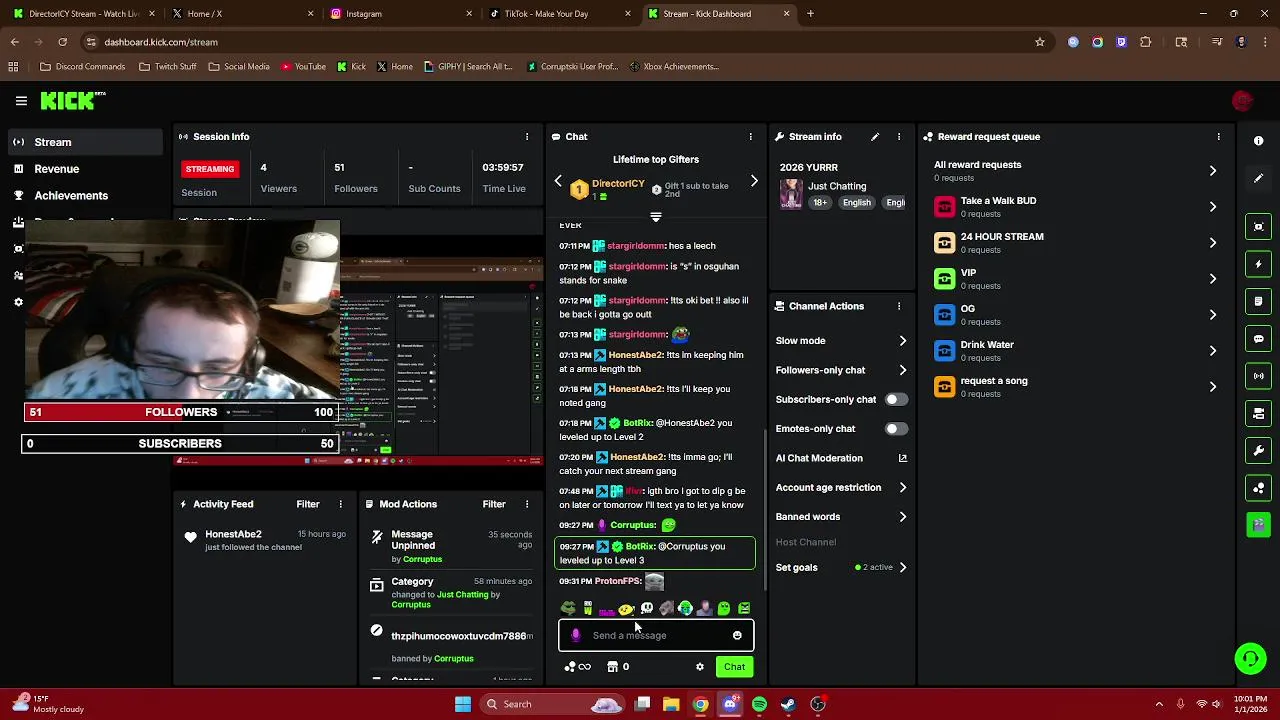Open the hamburger menu beside Kick logo

tap(21, 101)
